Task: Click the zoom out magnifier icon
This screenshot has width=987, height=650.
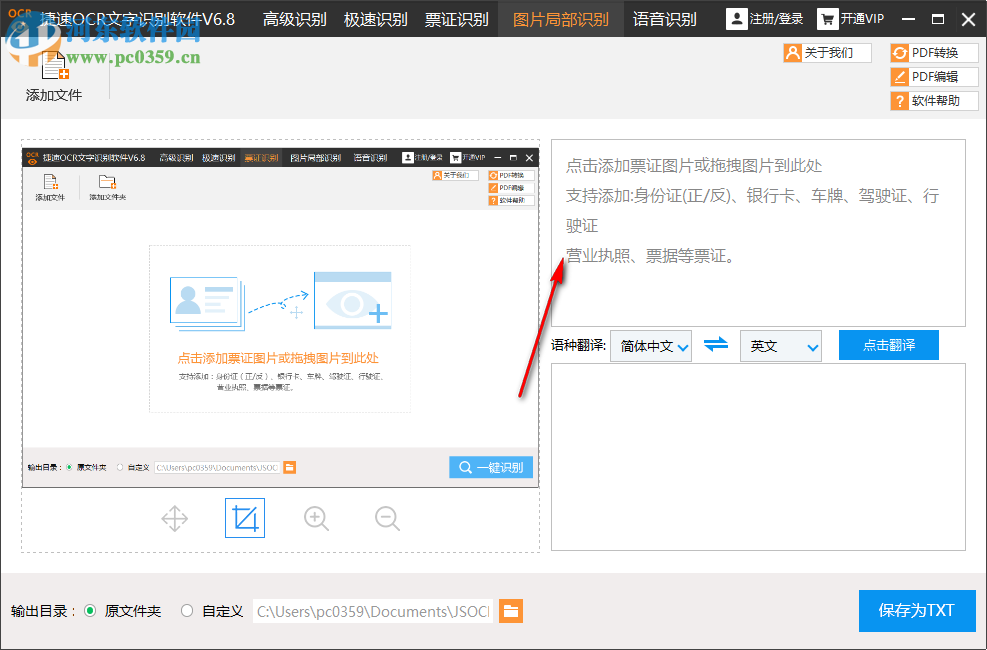Action: [x=387, y=518]
